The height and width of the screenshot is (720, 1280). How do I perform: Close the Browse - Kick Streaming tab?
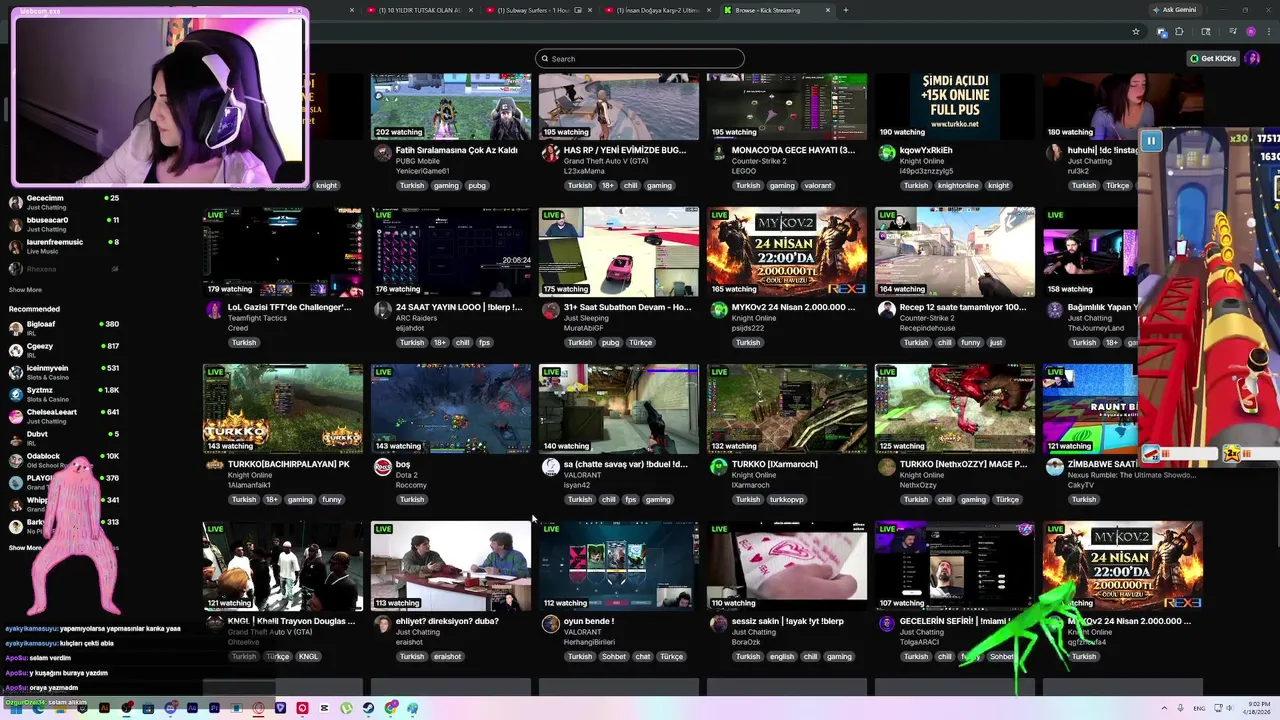point(828,10)
